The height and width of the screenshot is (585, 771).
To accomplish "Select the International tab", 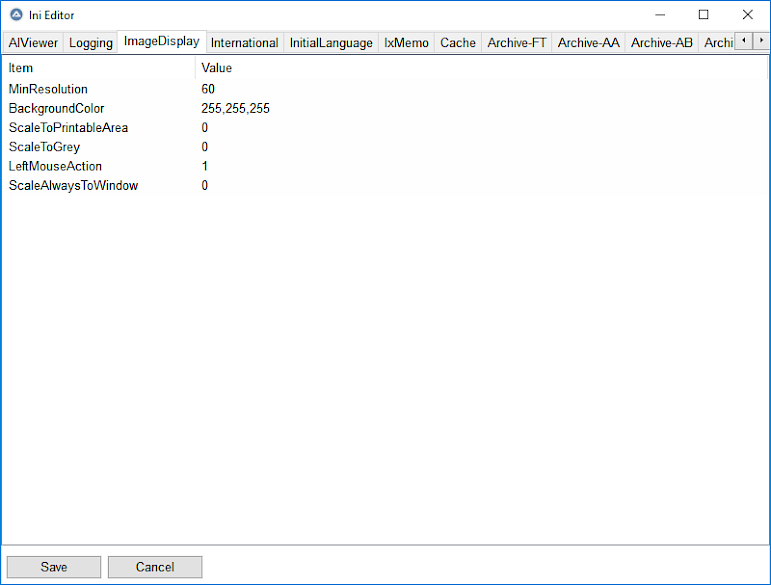I will pos(244,43).
